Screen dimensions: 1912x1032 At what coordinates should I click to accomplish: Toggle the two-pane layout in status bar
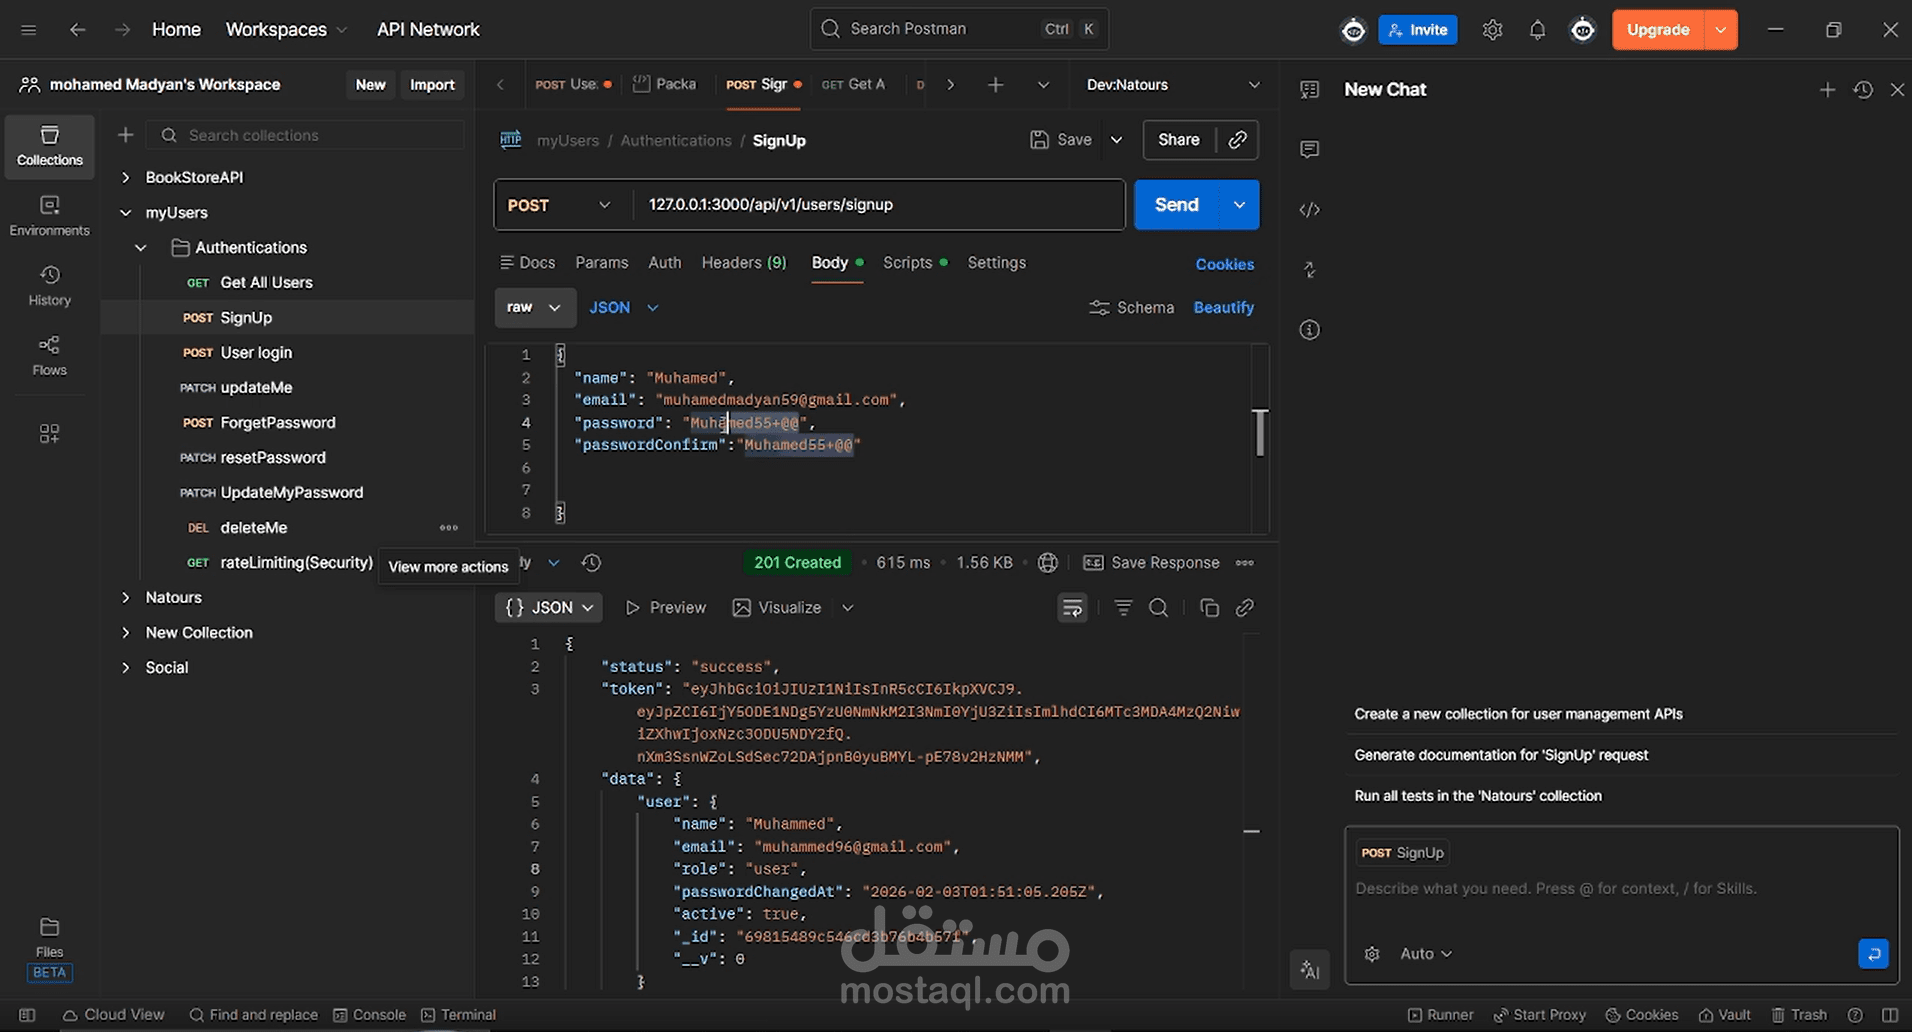coord(1889,1015)
